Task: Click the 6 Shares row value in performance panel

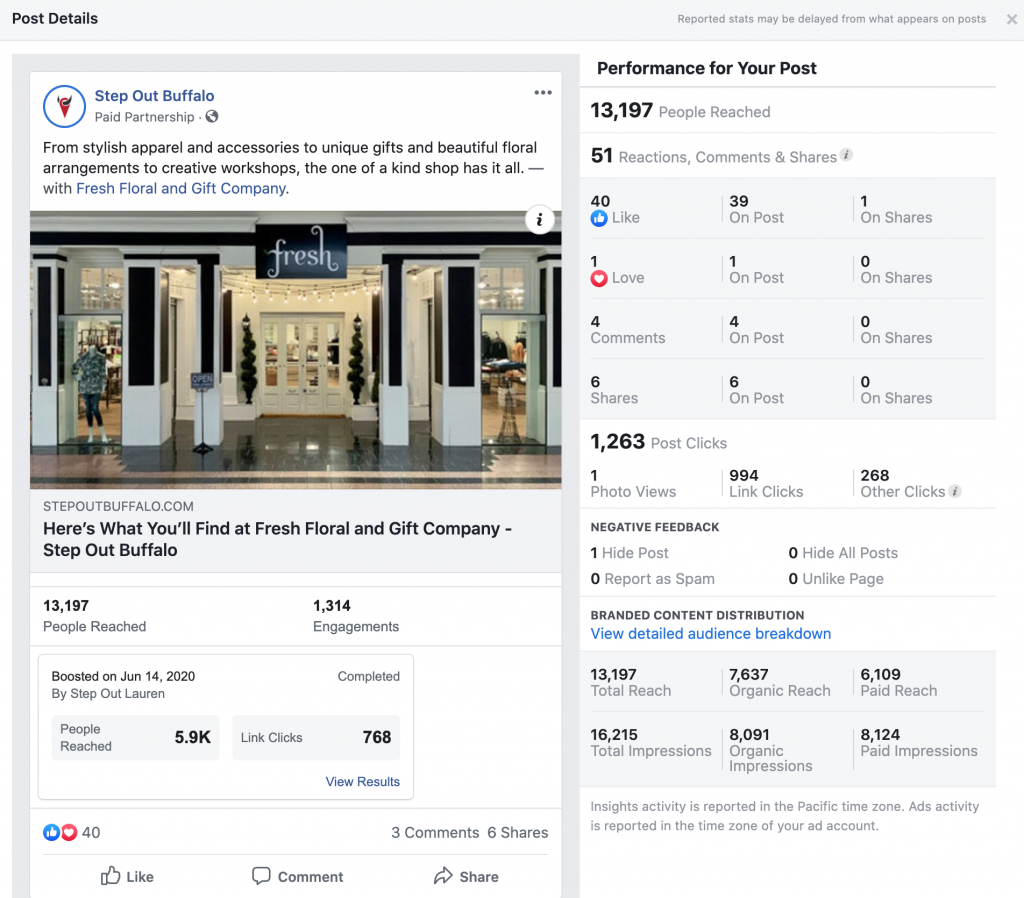Action: tap(614, 390)
